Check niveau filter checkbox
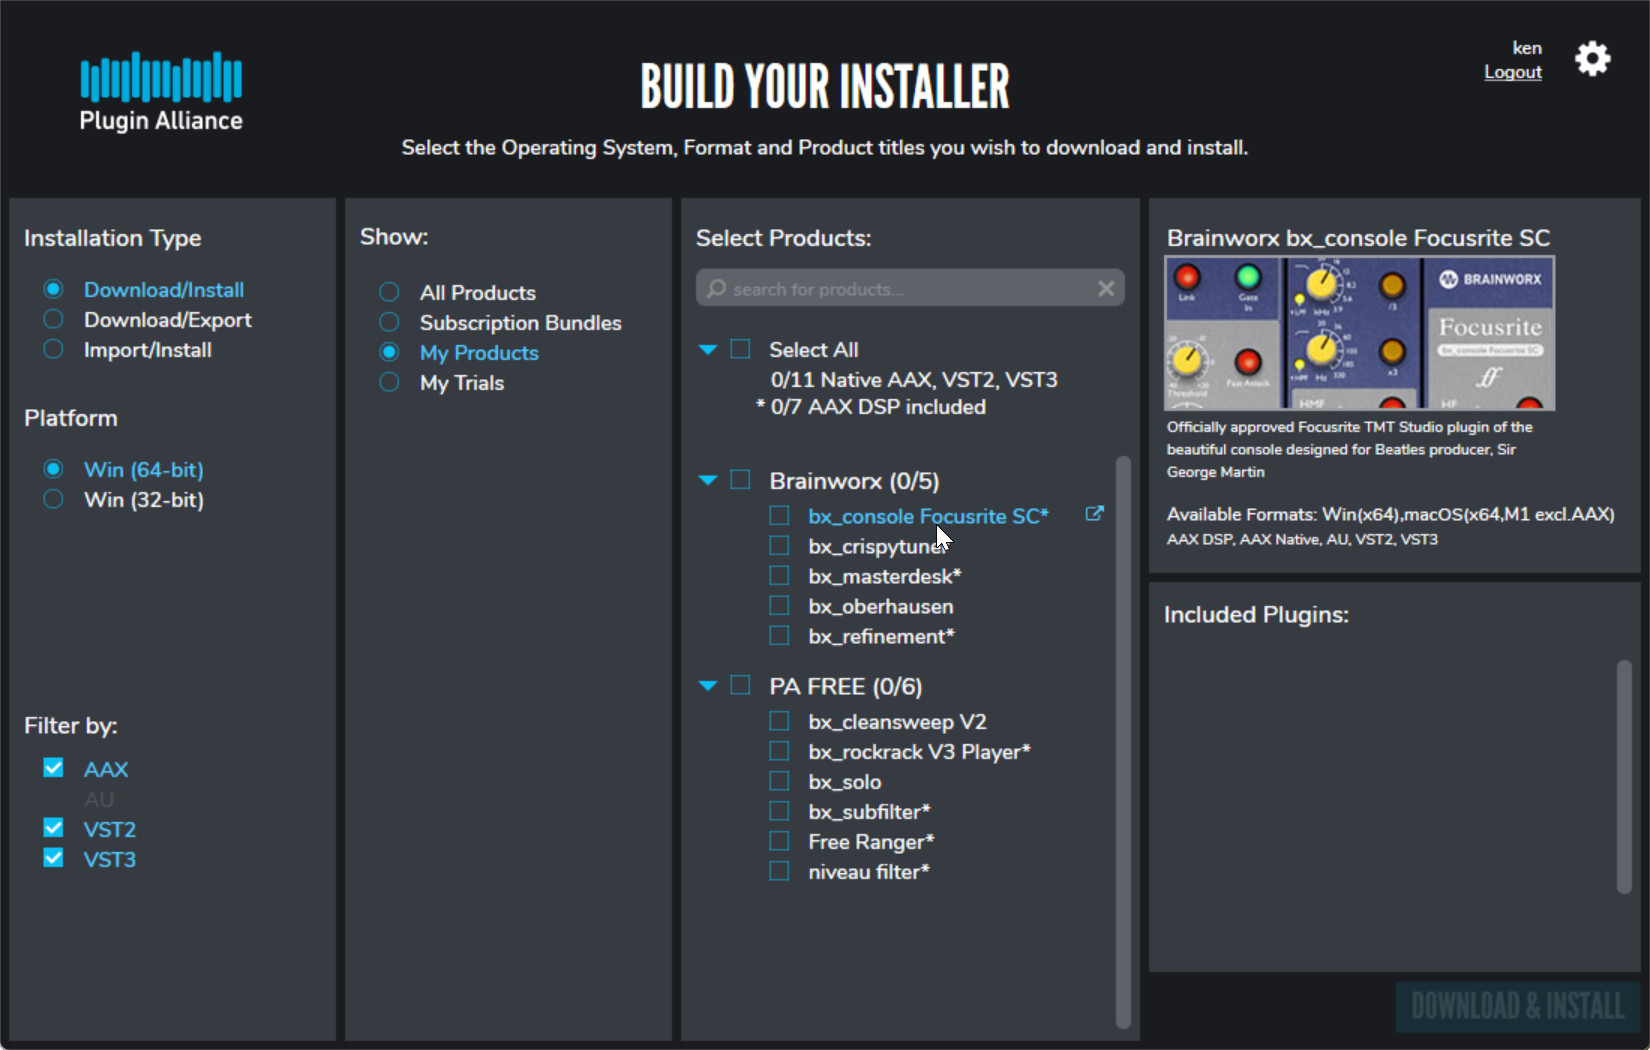This screenshot has width=1650, height=1050. pos(780,871)
